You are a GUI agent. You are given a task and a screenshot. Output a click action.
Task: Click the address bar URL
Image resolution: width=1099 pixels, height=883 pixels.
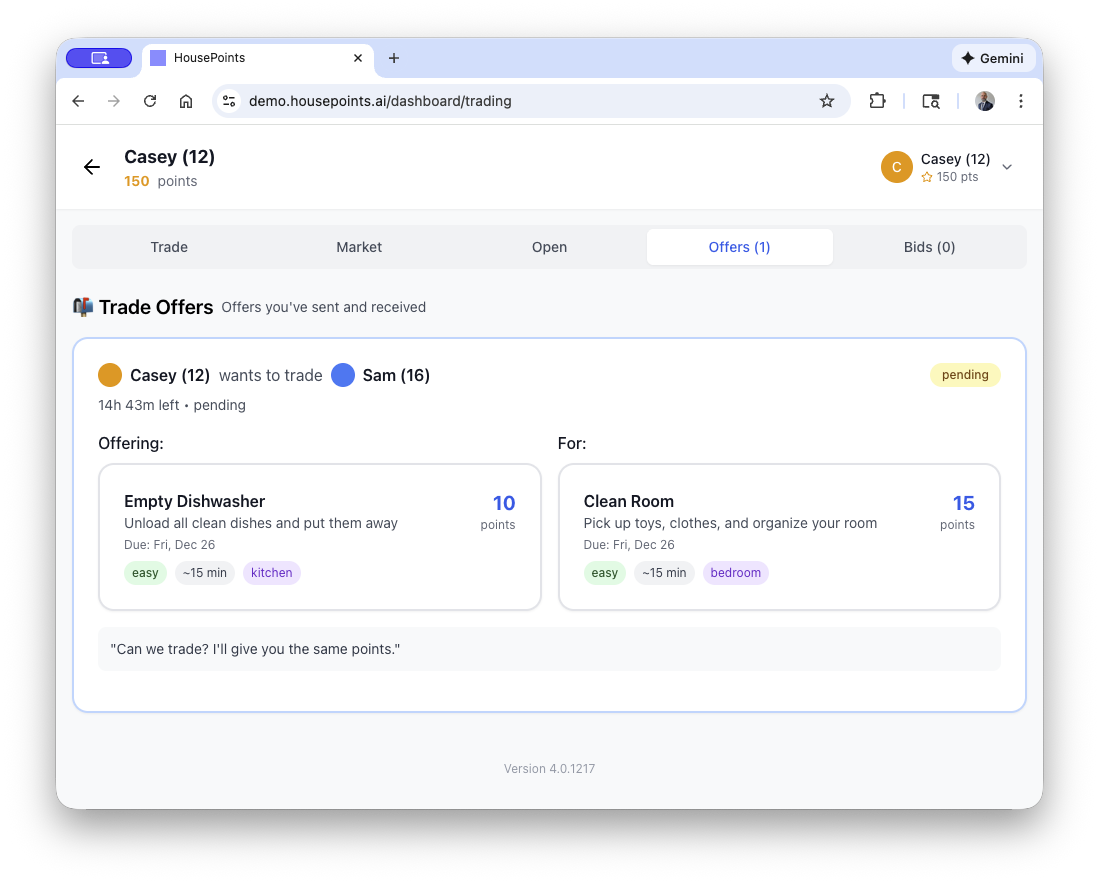click(381, 101)
